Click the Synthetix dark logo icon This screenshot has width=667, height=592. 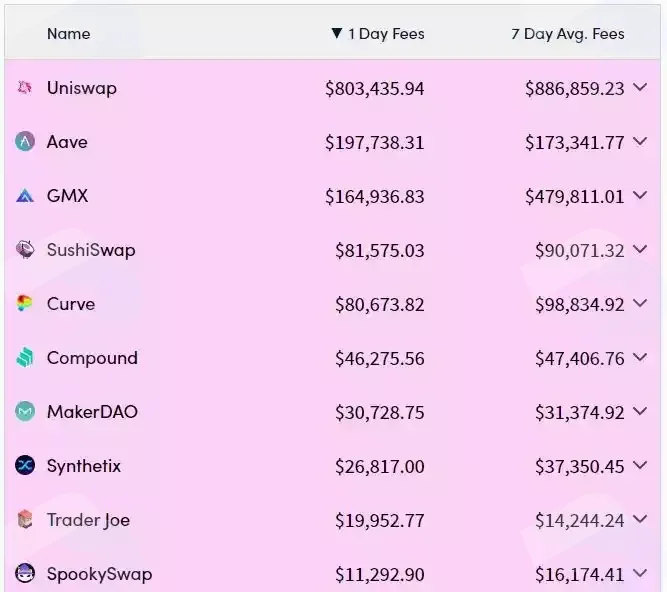tap(25, 466)
